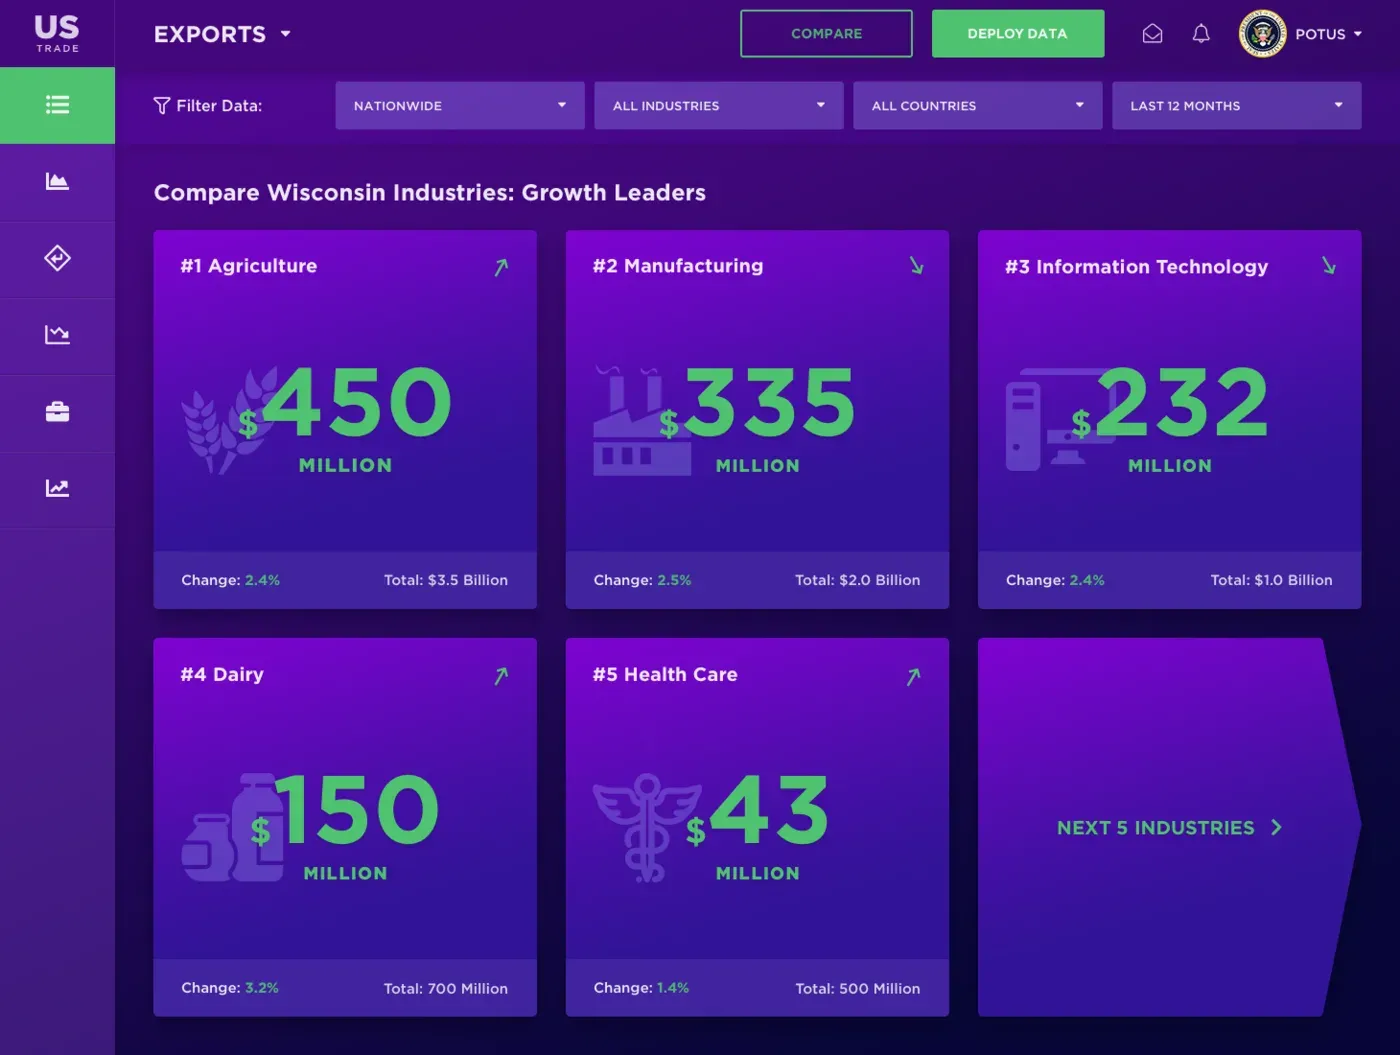Click the notifications bell icon
This screenshot has width=1400, height=1055.
click(x=1201, y=34)
